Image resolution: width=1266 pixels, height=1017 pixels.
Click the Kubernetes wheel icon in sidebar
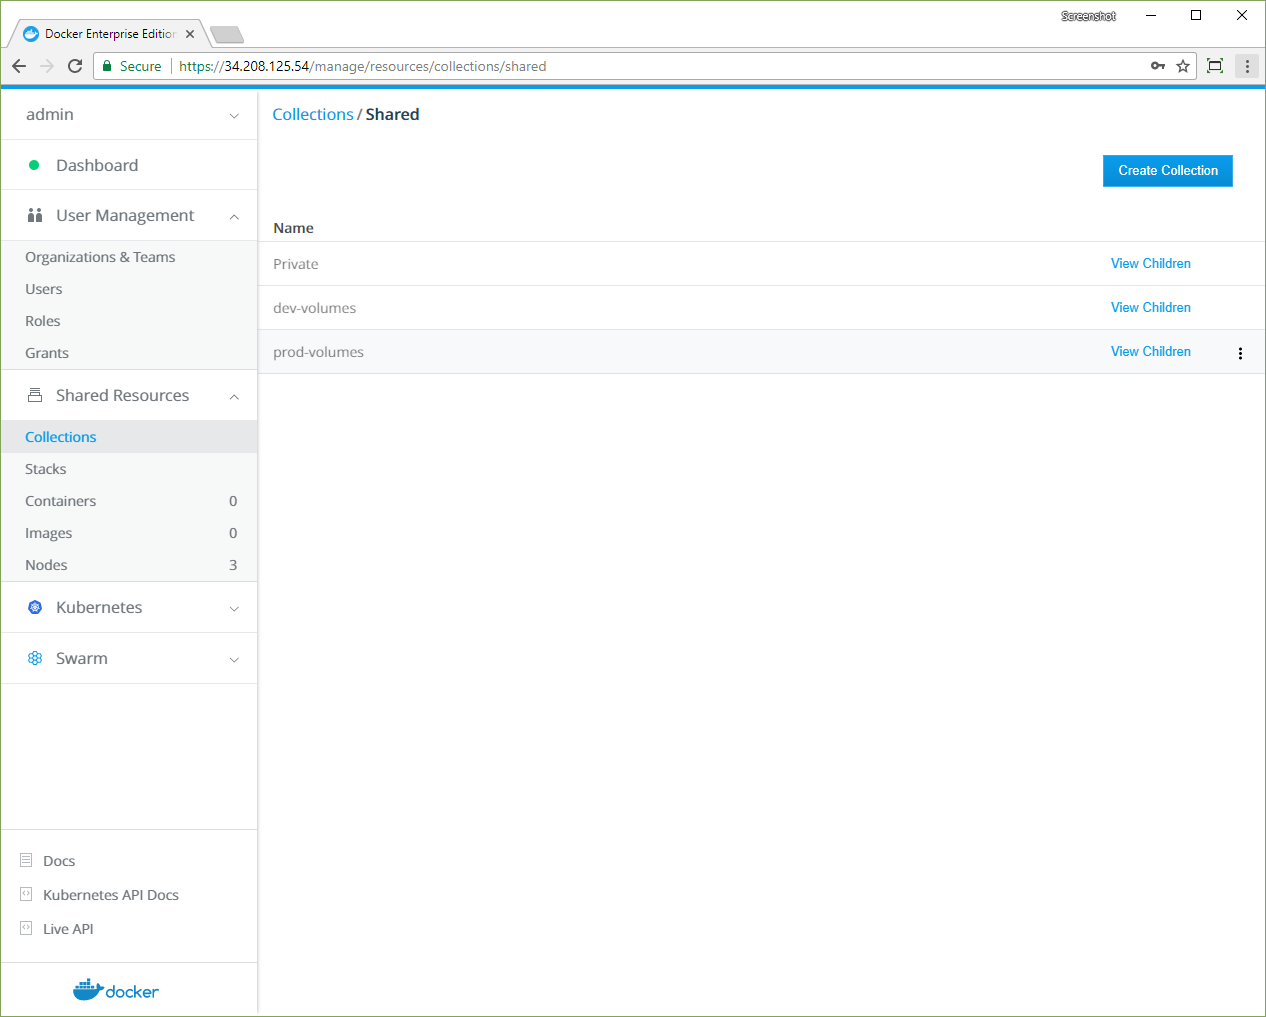coord(35,607)
